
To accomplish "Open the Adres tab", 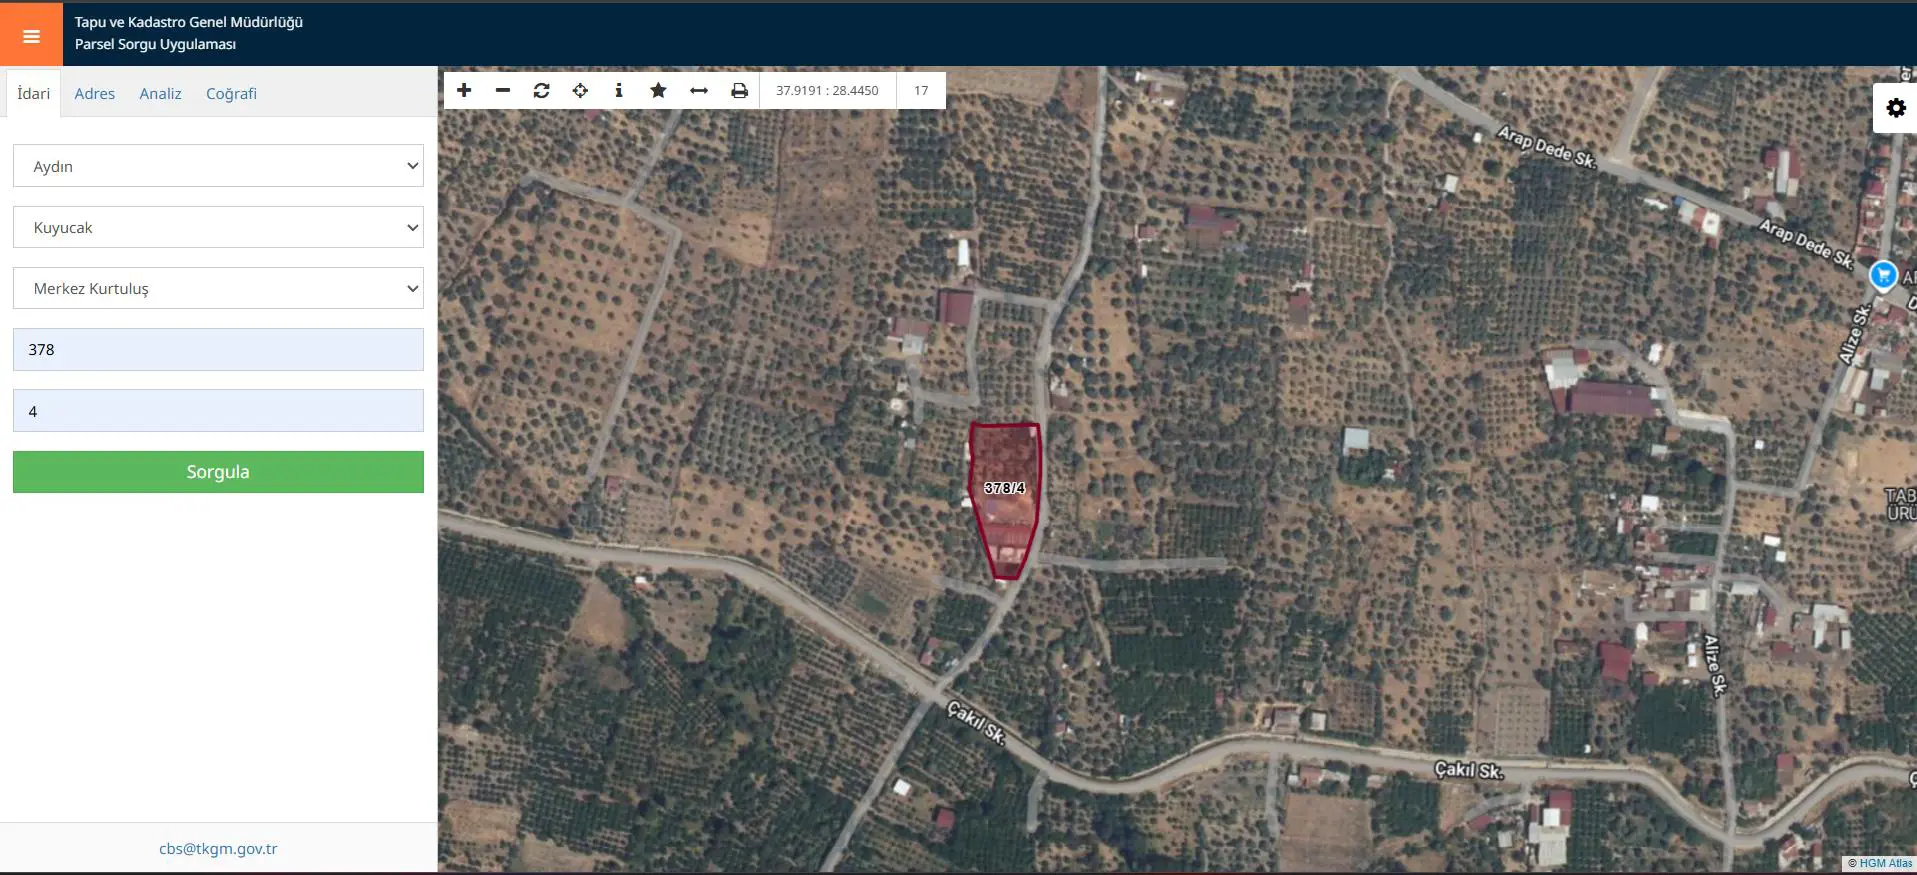I will pos(95,93).
